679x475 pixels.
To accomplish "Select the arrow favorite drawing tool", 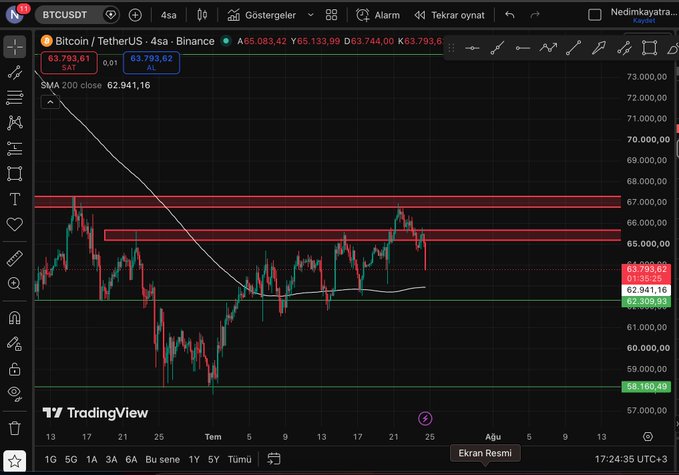I will coord(598,48).
